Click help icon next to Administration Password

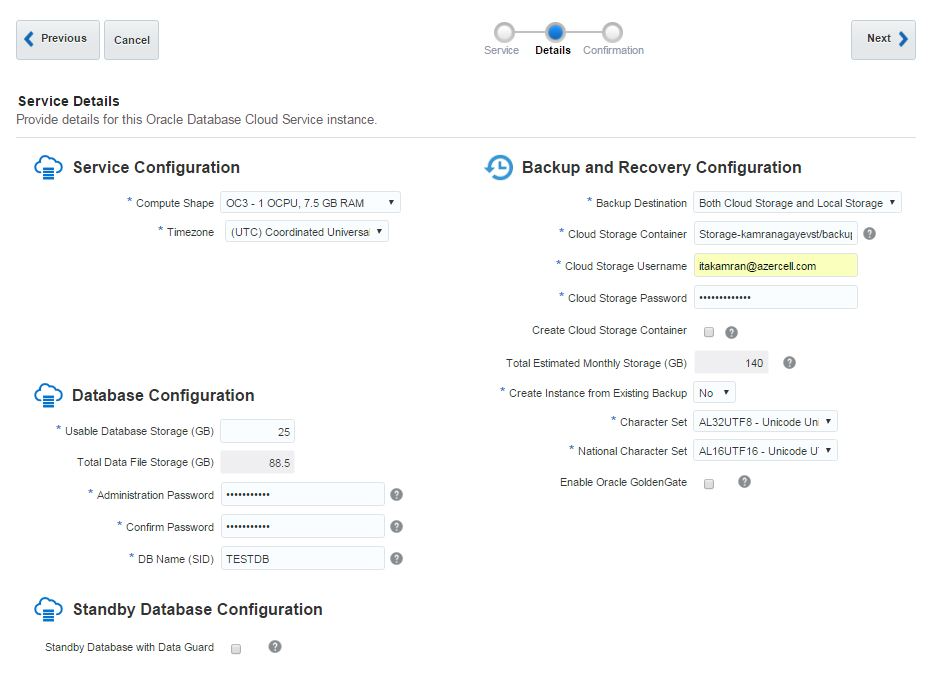tap(396, 495)
